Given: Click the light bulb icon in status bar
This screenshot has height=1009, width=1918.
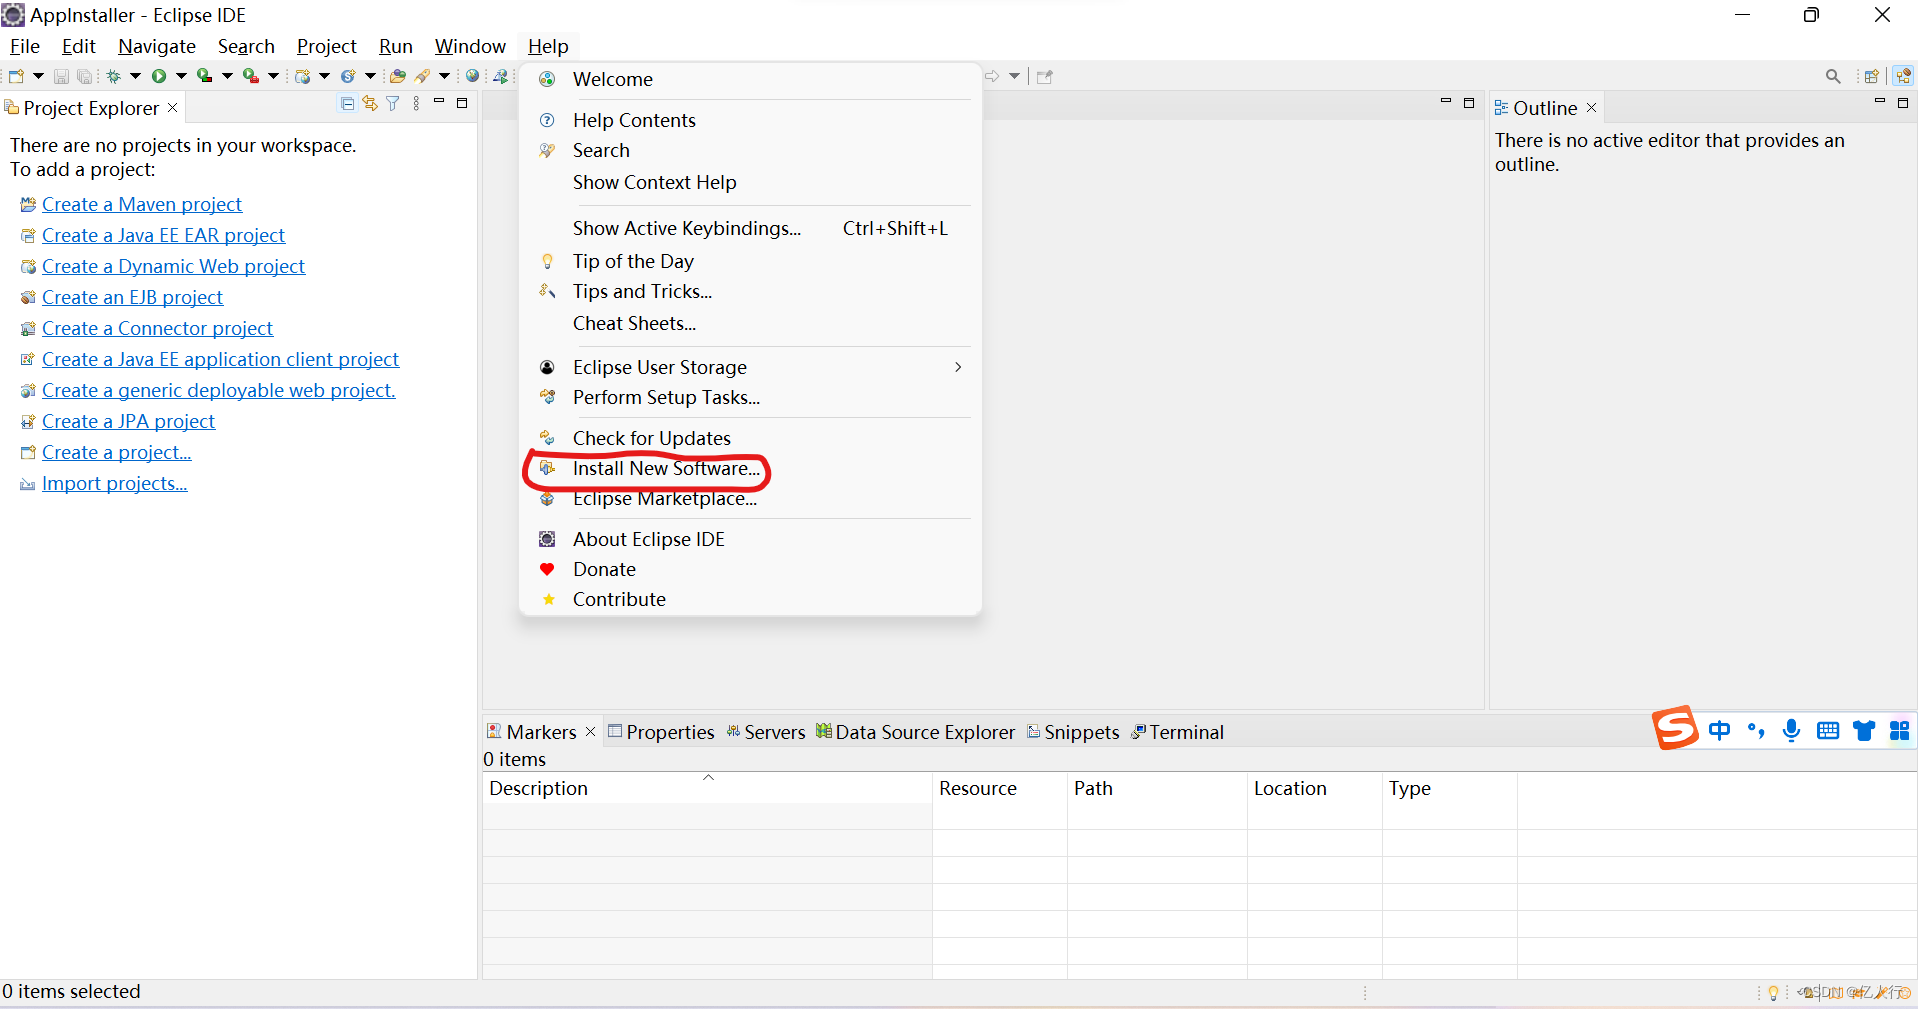Looking at the screenshot, I should coord(1773,992).
